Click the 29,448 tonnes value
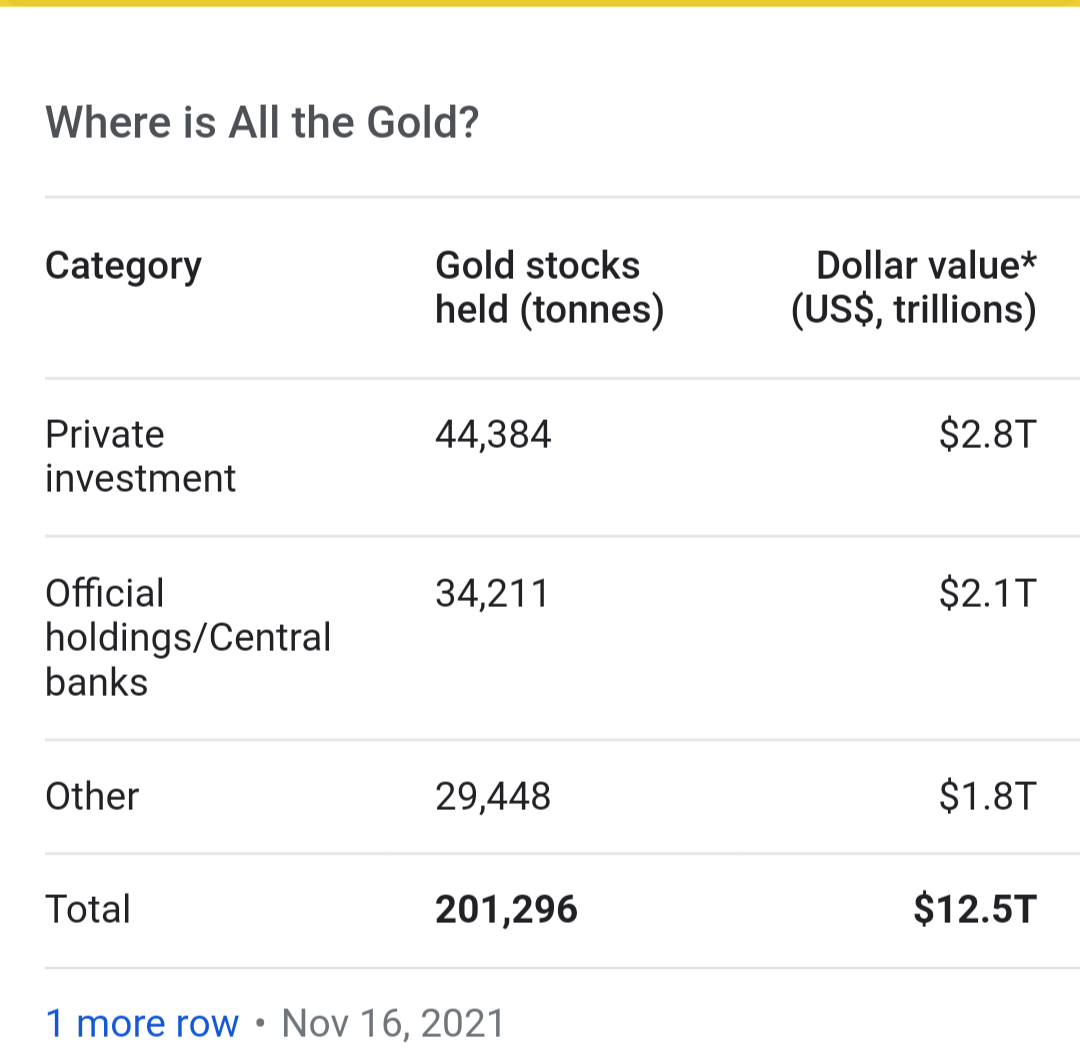This screenshot has height=1063, width=1080. click(493, 796)
